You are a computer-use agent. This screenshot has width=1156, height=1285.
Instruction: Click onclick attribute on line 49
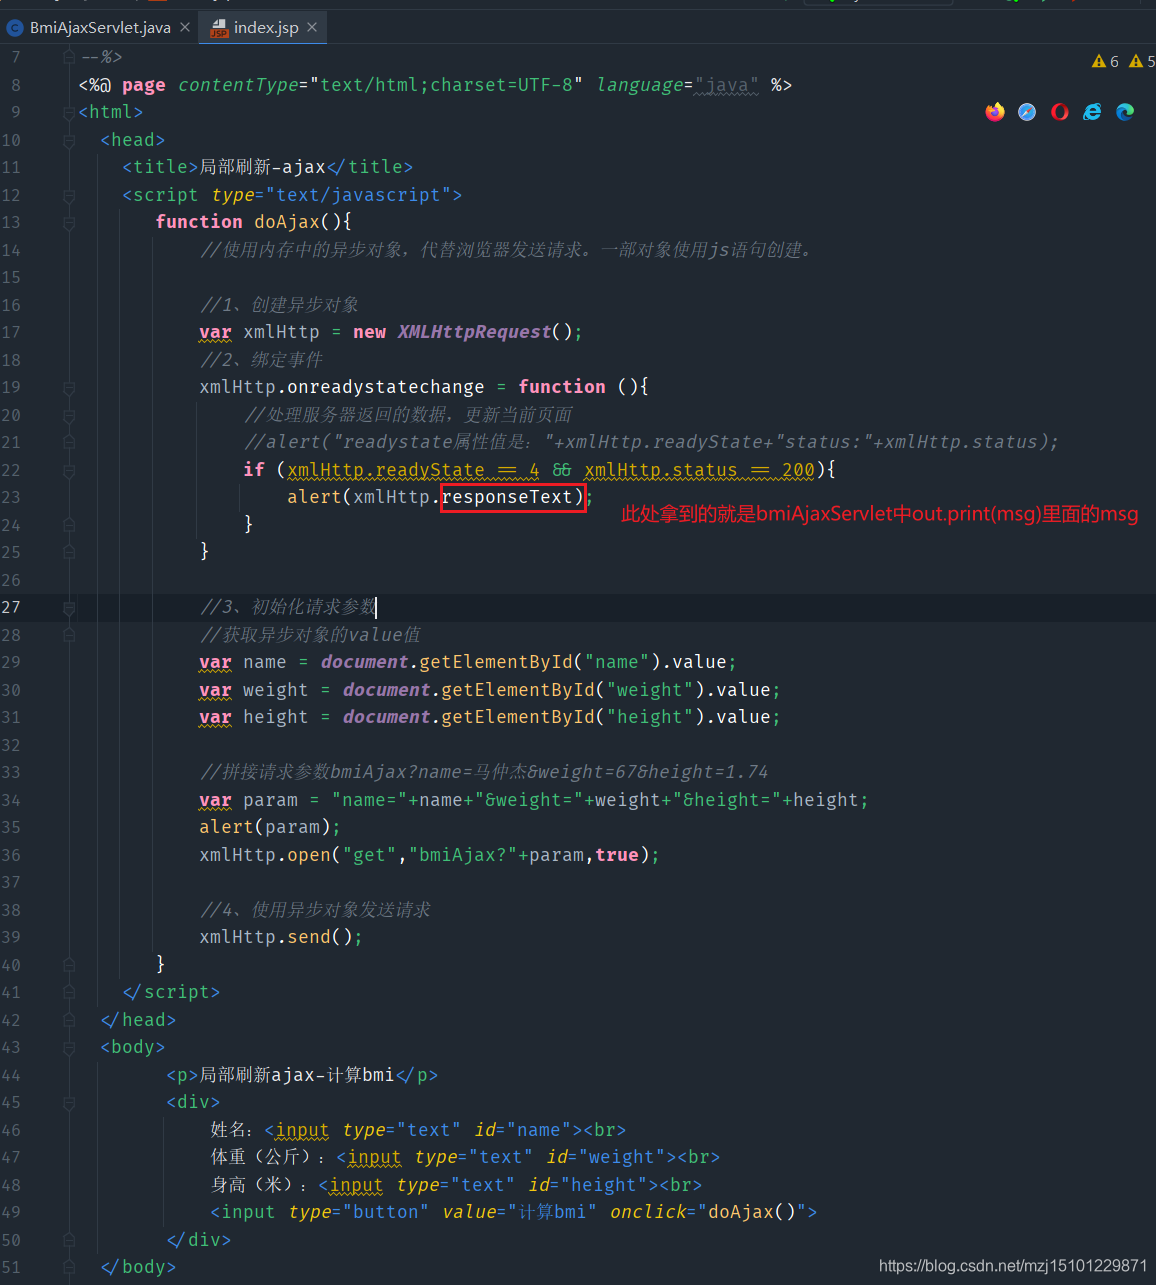coord(648,1212)
